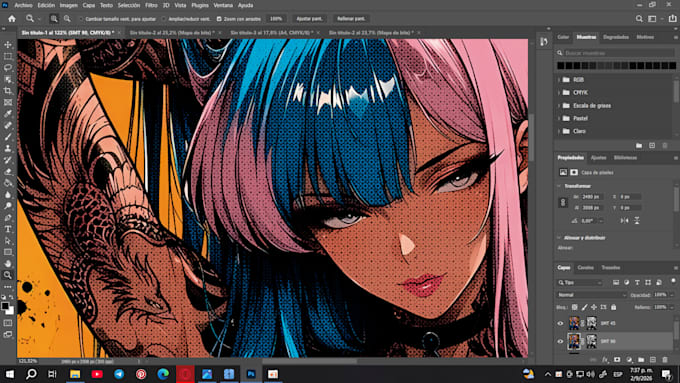
Task: Select the Move tool
Action: point(8,45)
